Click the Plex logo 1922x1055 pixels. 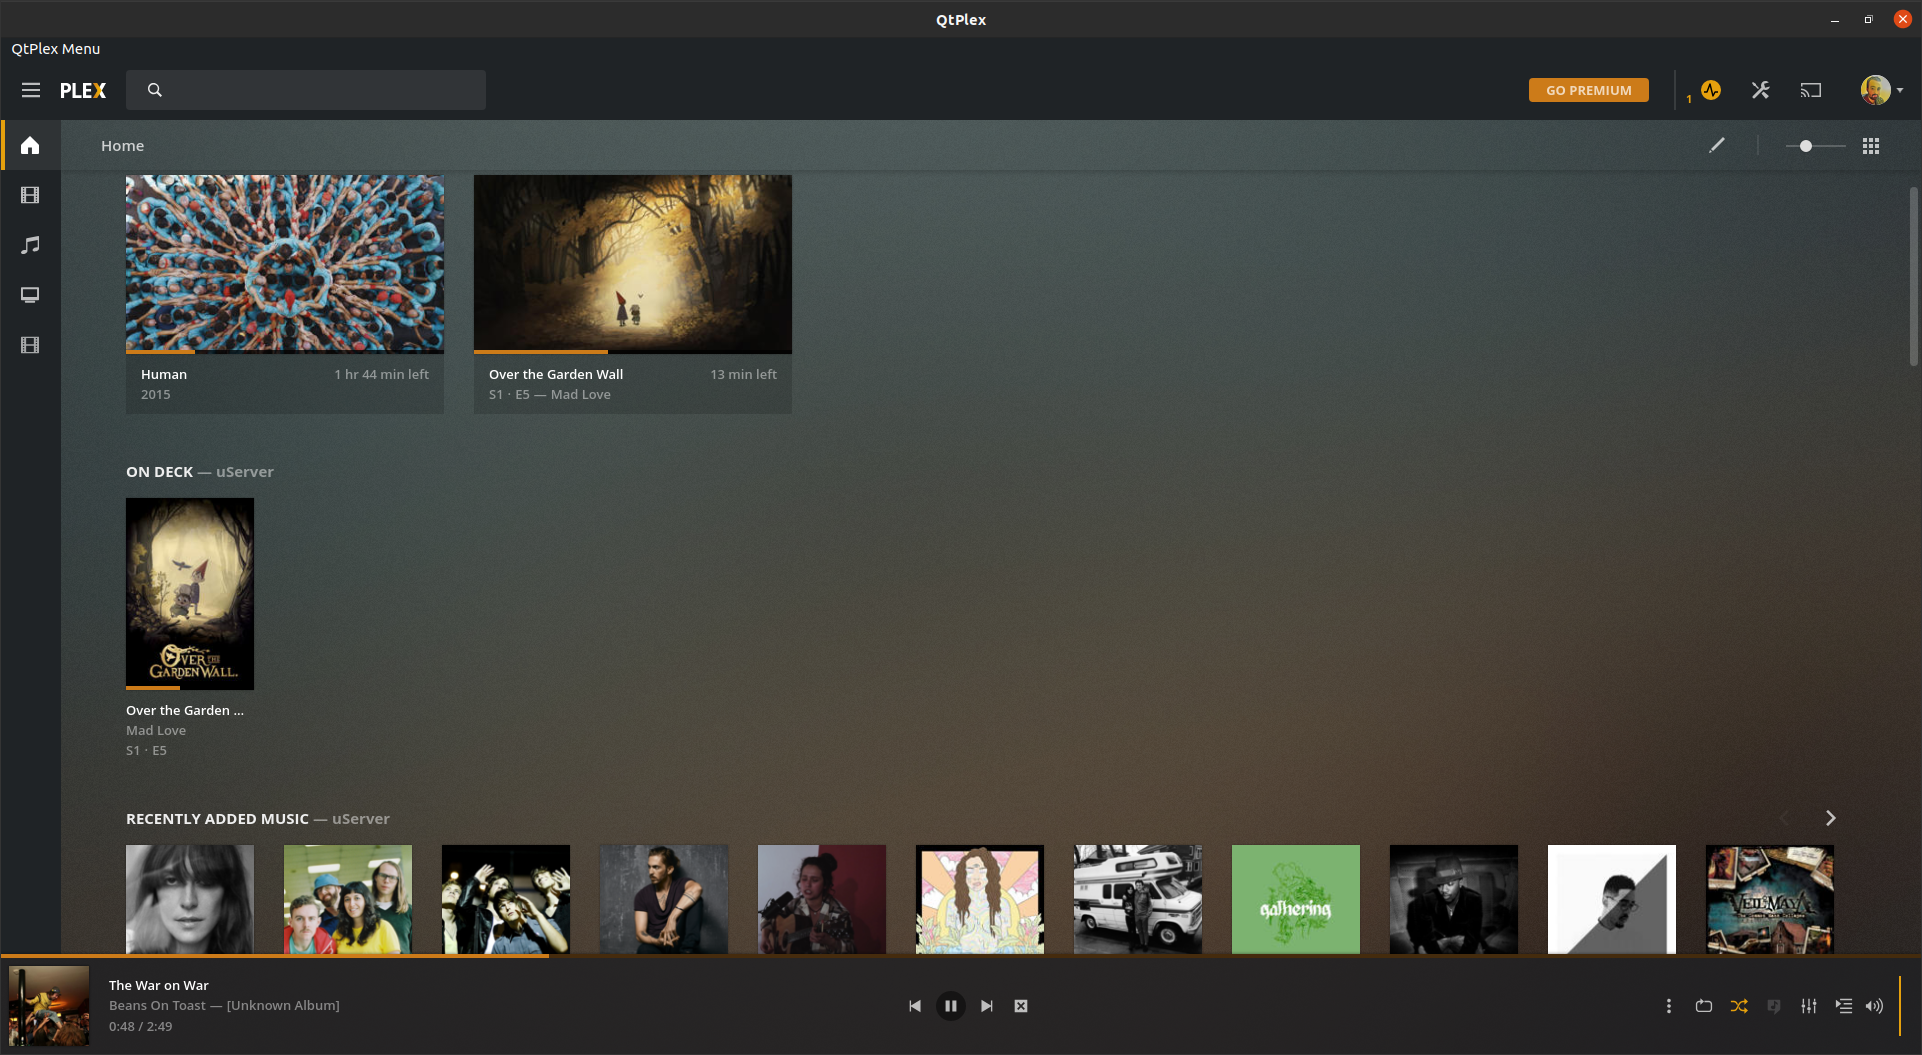83,90
